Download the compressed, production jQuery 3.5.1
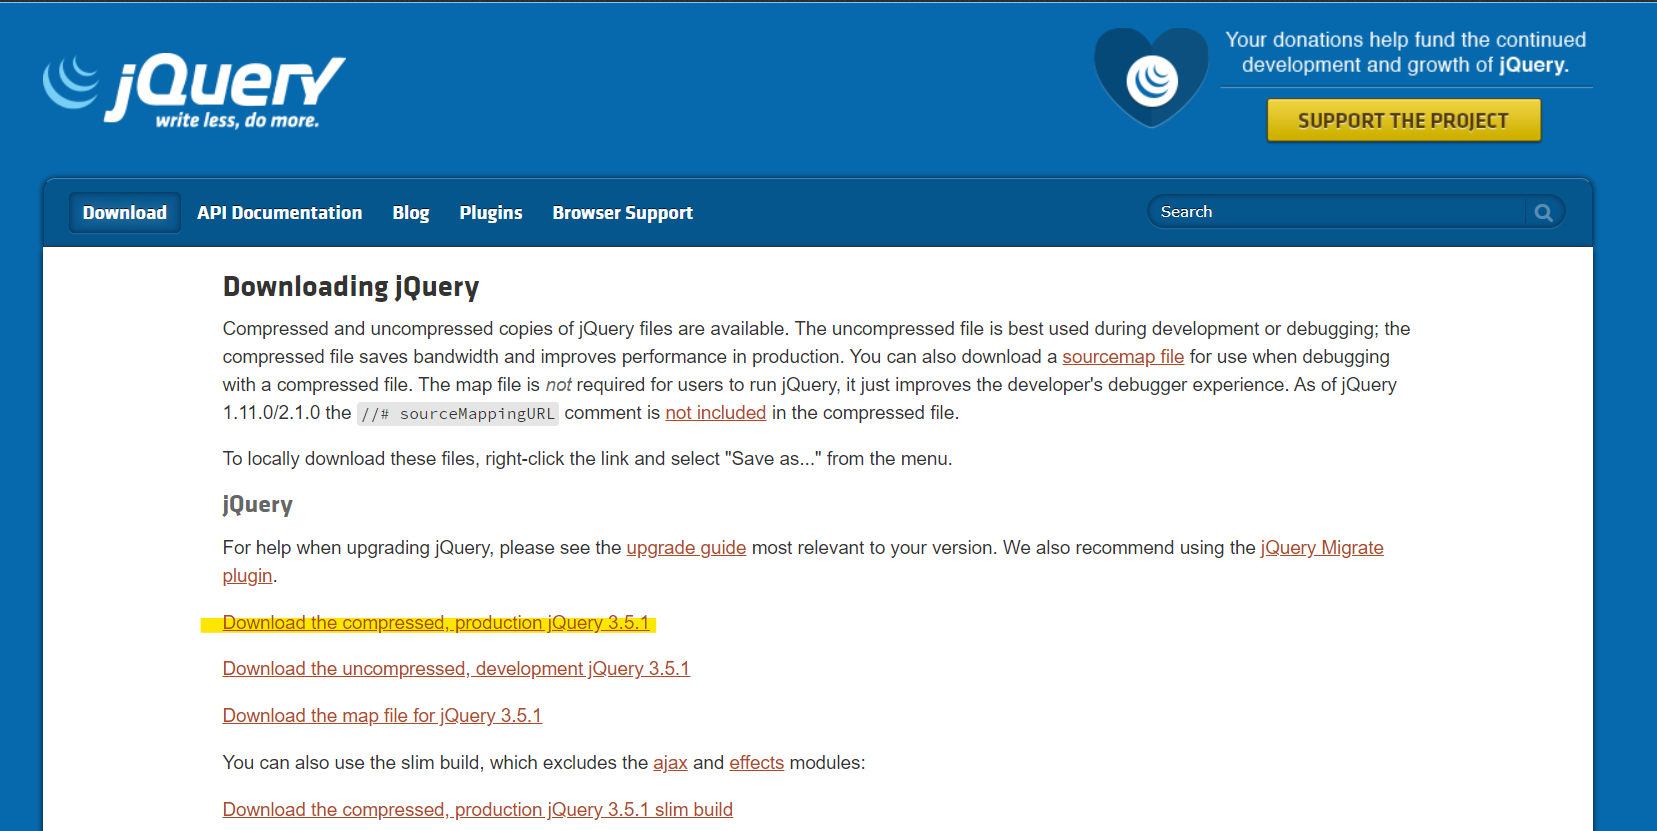 point(437,623)
